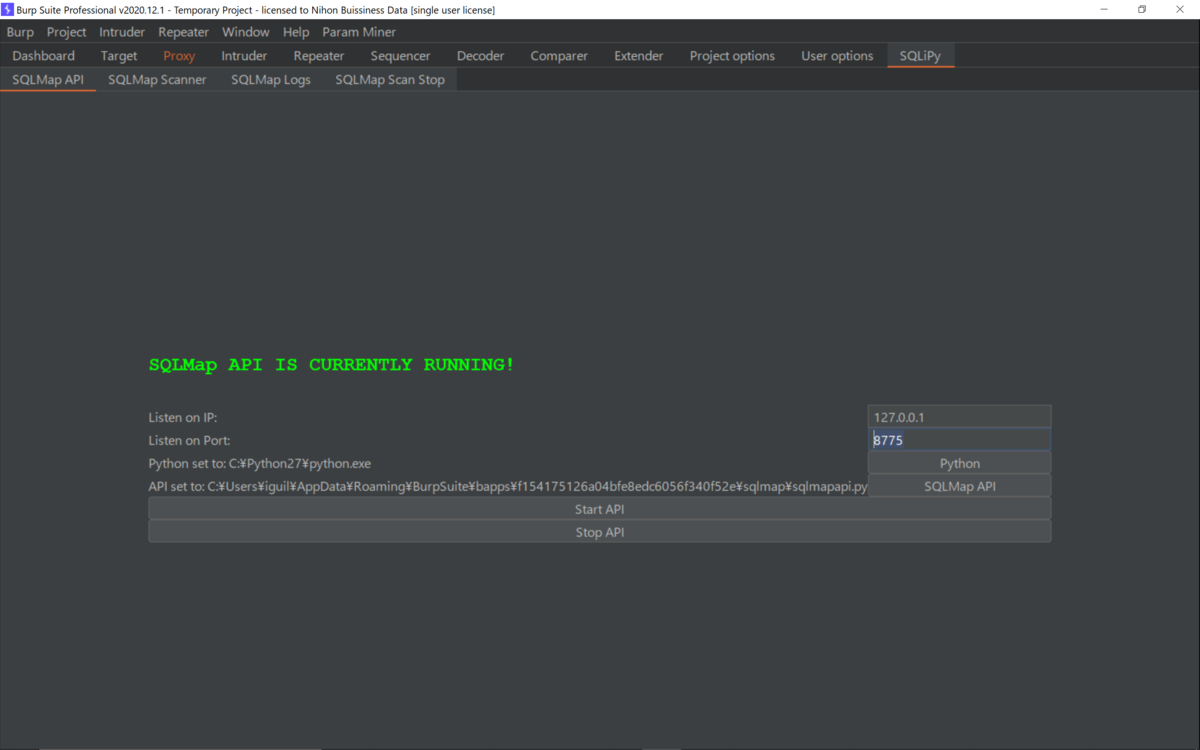Restore down the Burp Suite window
The height and width of the screenshot is (750, 1200).
1142,9
